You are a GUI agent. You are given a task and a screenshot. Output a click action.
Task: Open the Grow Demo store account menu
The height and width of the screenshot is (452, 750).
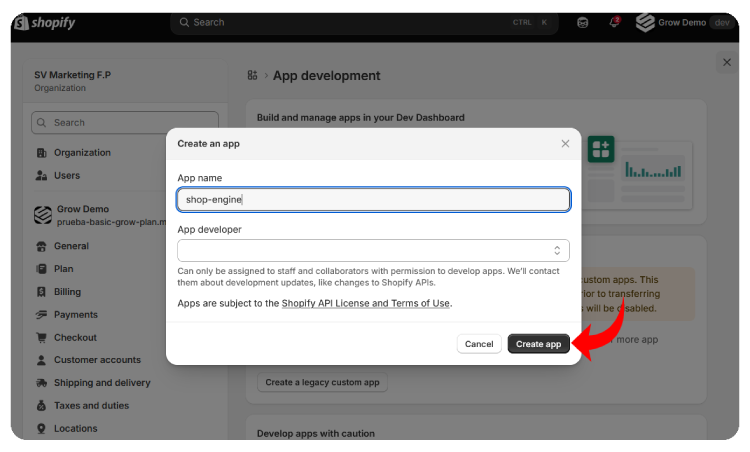(684, 22)
